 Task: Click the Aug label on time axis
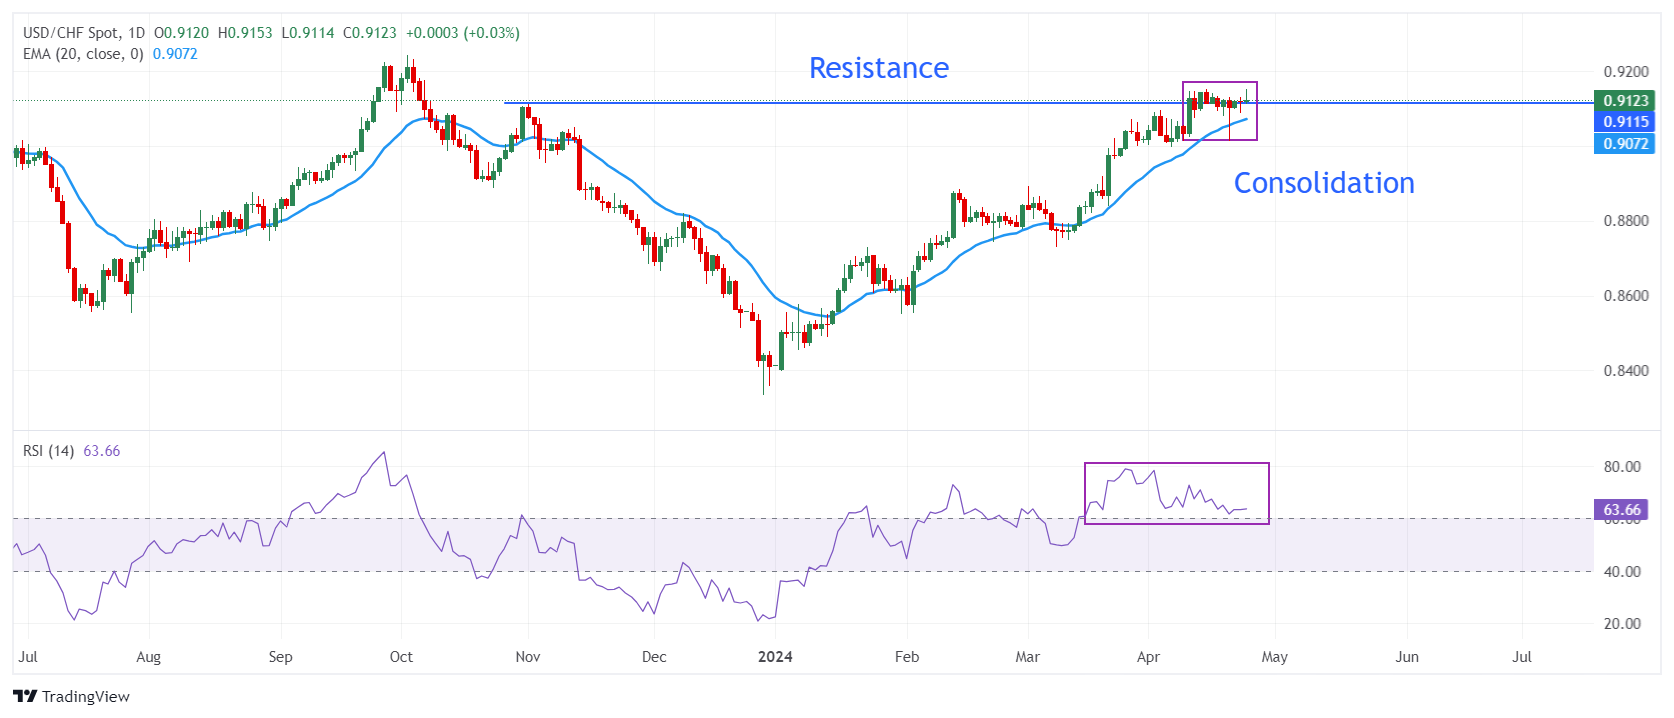148,657
